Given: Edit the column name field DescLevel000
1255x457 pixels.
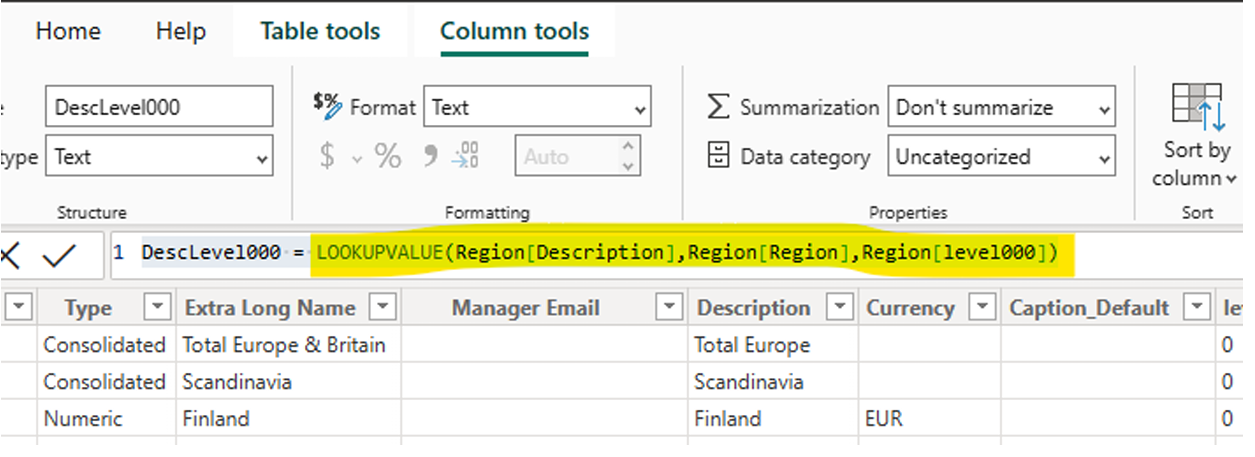Looking at the screenshot, I should point(159,107).
